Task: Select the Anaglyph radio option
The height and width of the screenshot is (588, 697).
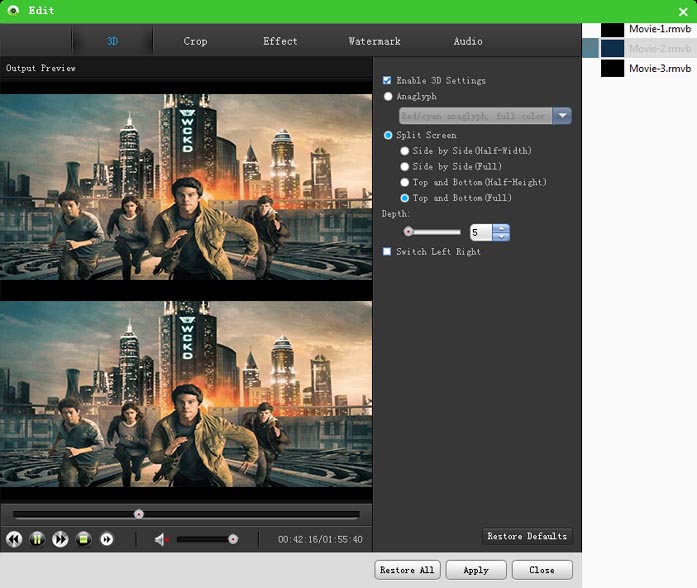Action: point(388,96)
